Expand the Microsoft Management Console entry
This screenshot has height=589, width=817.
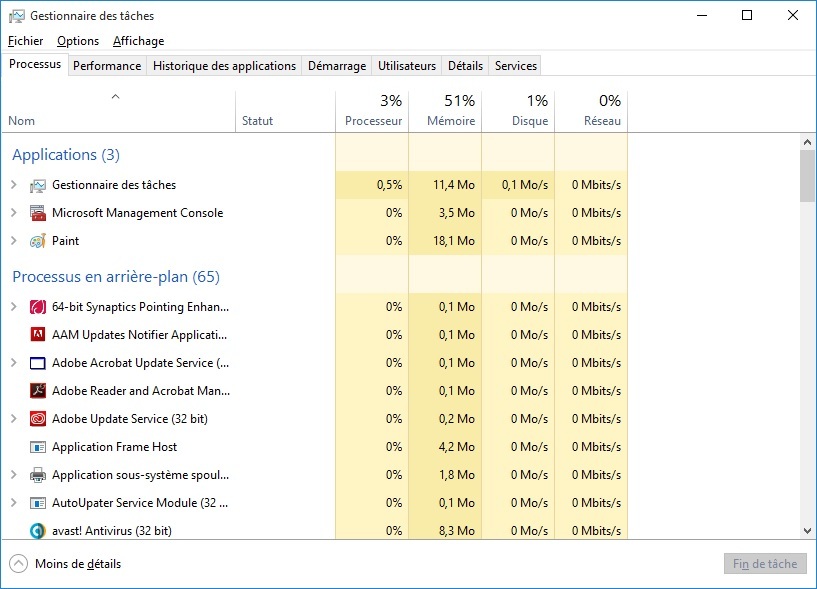pyautogui.click(x=14, y=213)
